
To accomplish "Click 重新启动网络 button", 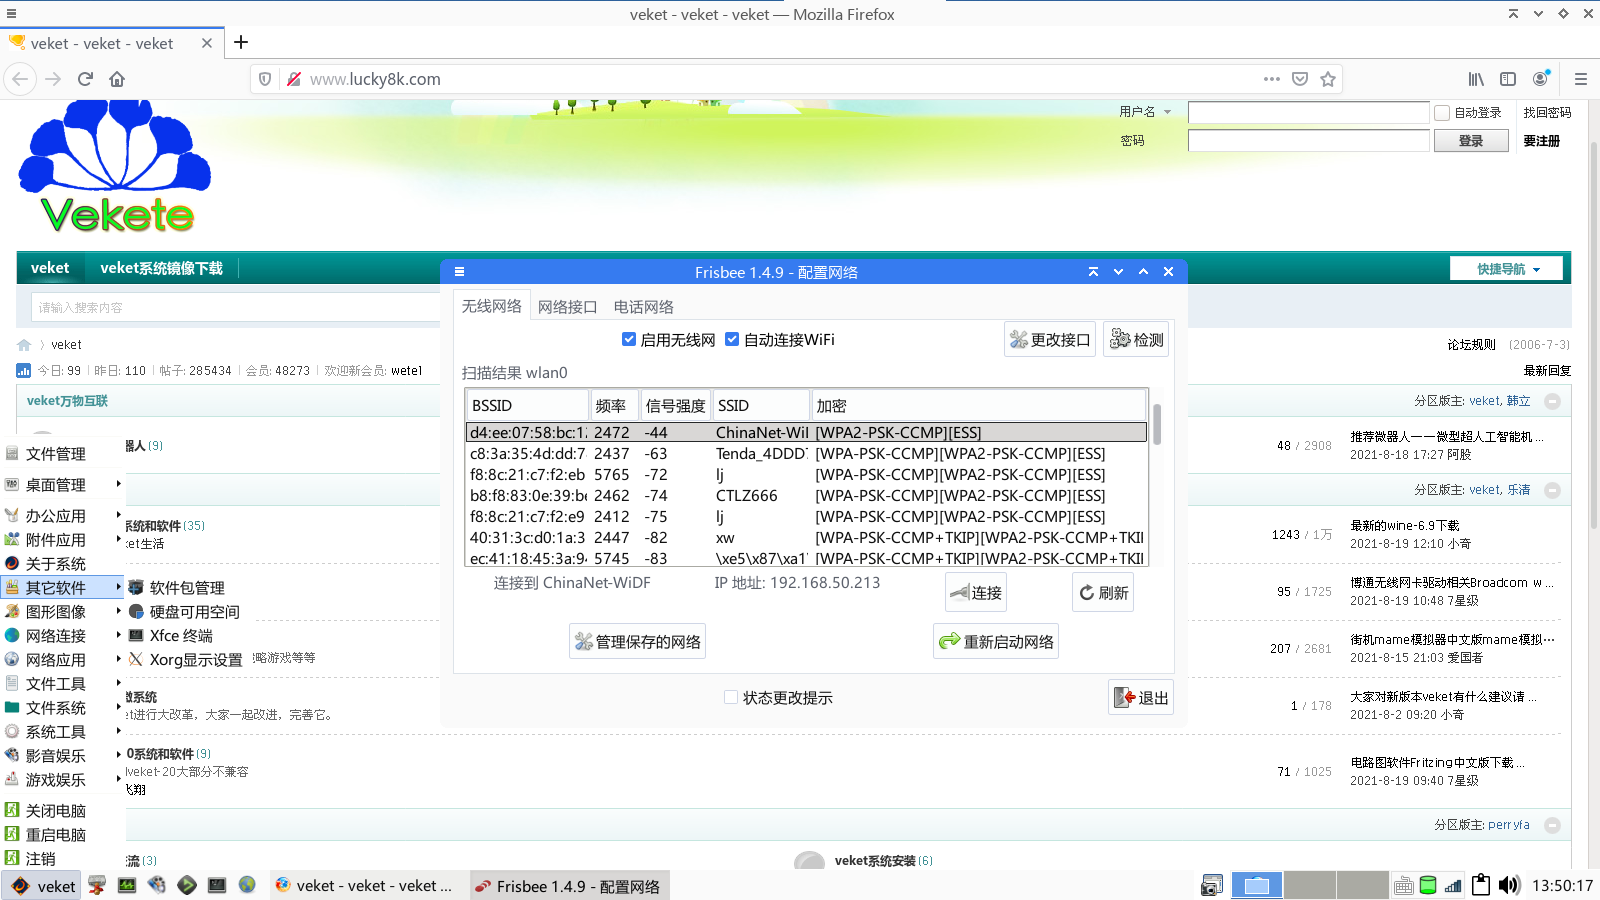I will click(996, 641).
